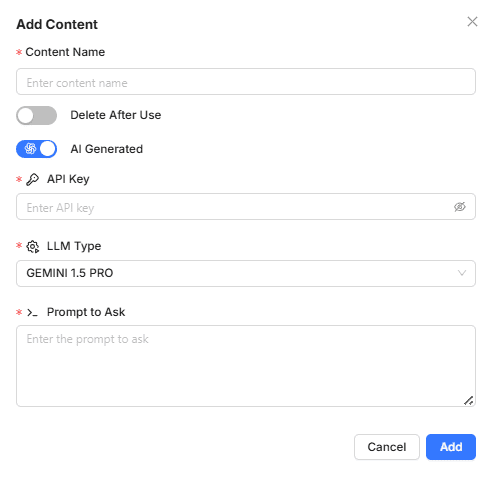This screenshot has height=480, width=489.
Task: Click the gear icon next to LLM Type
Action: point(33,247)
